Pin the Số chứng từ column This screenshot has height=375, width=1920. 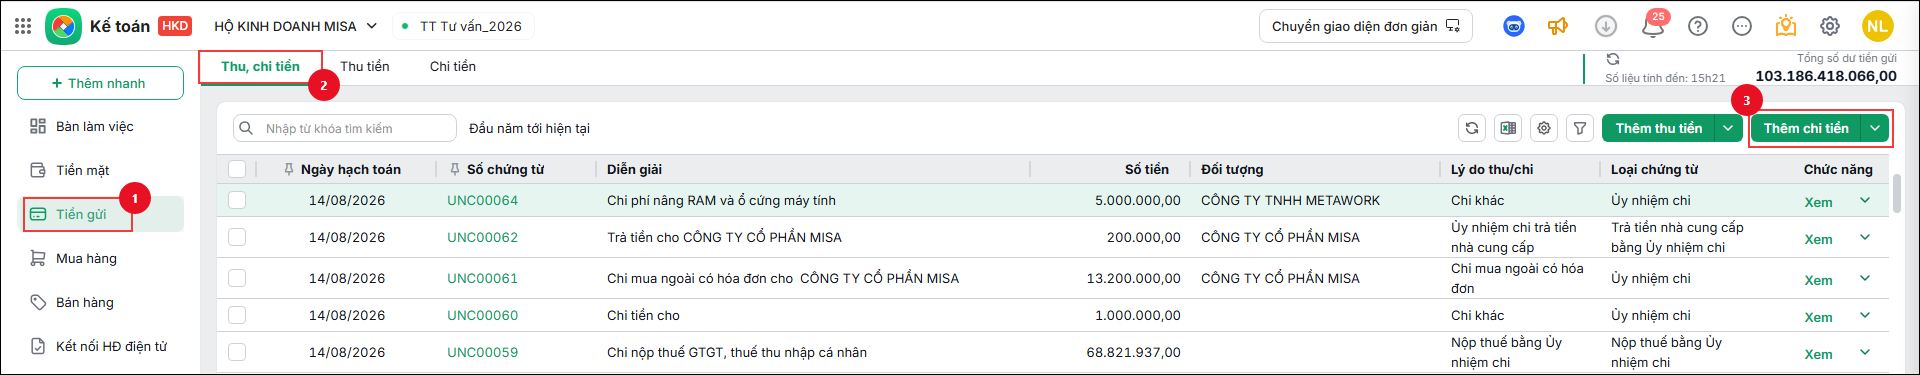pos(455,169)
